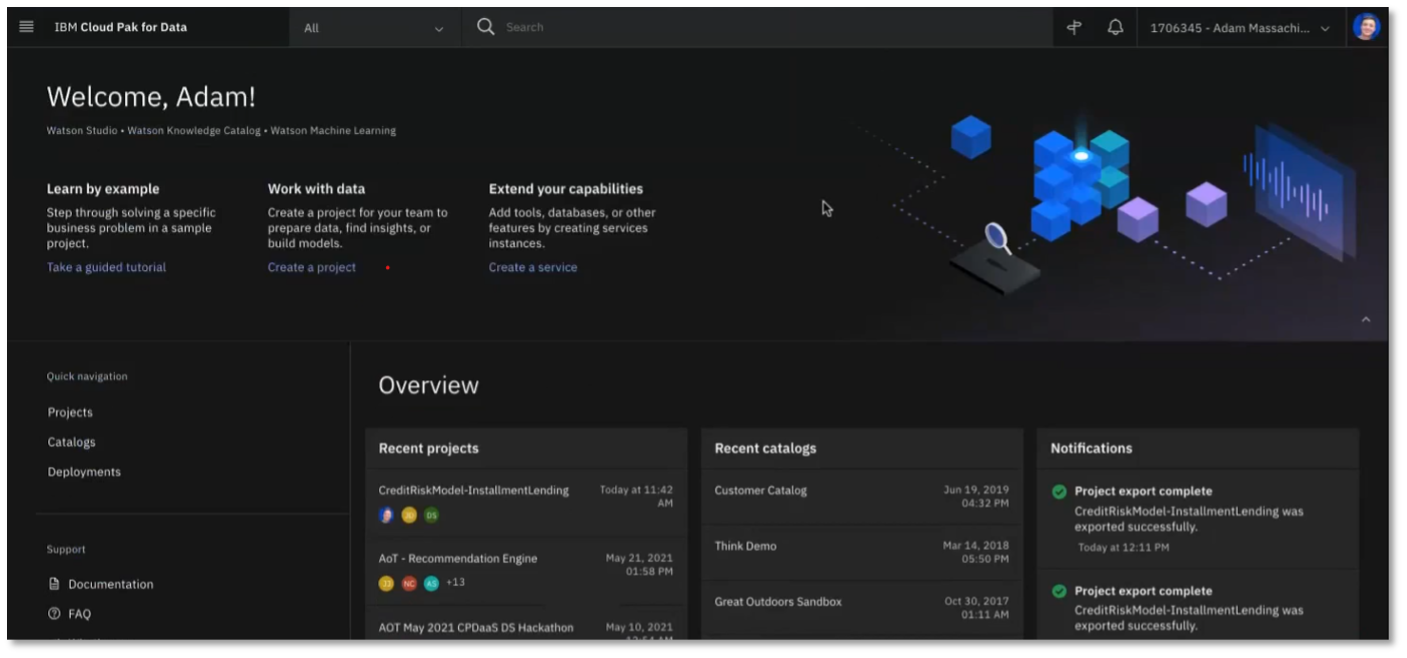
Task: Collapse the welcome banner with chevron
Action: [x=1366, y=320]
